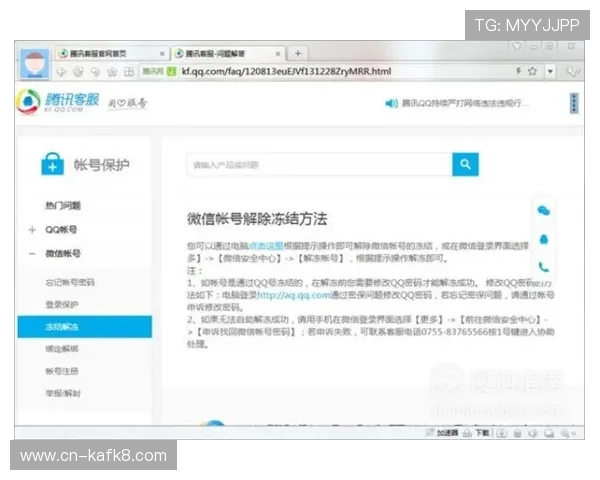
Task: Select the QQ帐号 sidebar label
Action: click(x=61, y=230)
